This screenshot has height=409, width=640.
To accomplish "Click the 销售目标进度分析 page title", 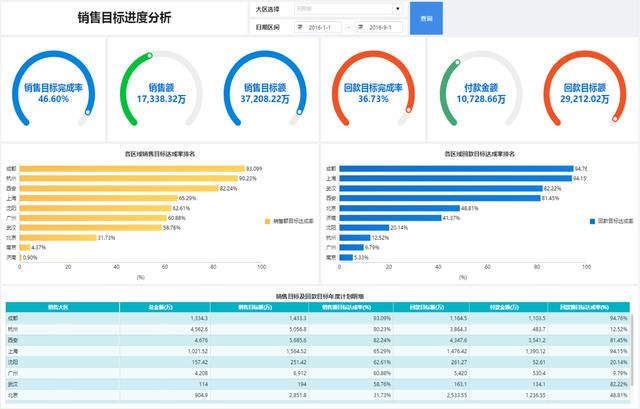I will coord(124,18).
